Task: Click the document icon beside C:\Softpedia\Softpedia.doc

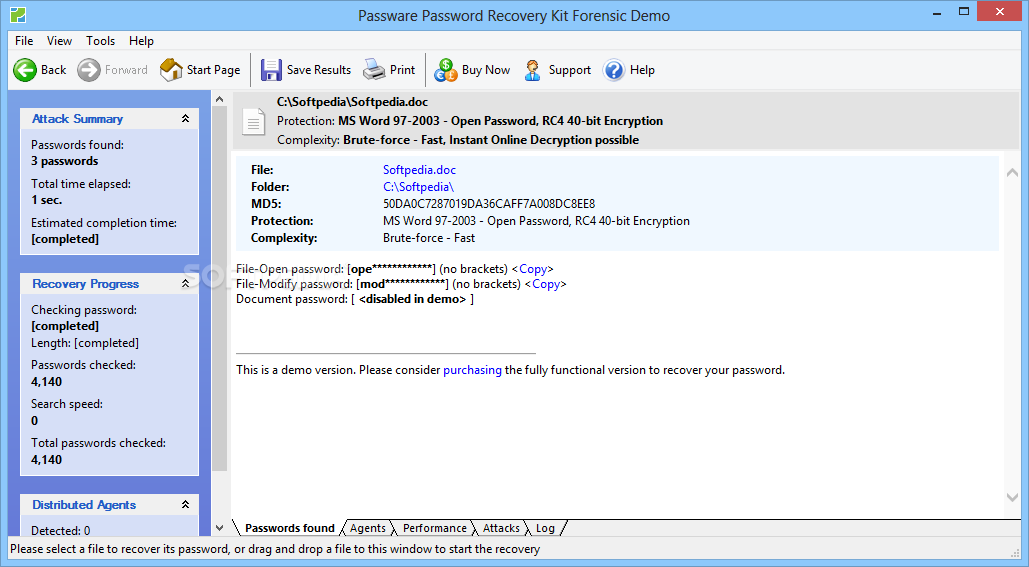Action: point(253,122)
